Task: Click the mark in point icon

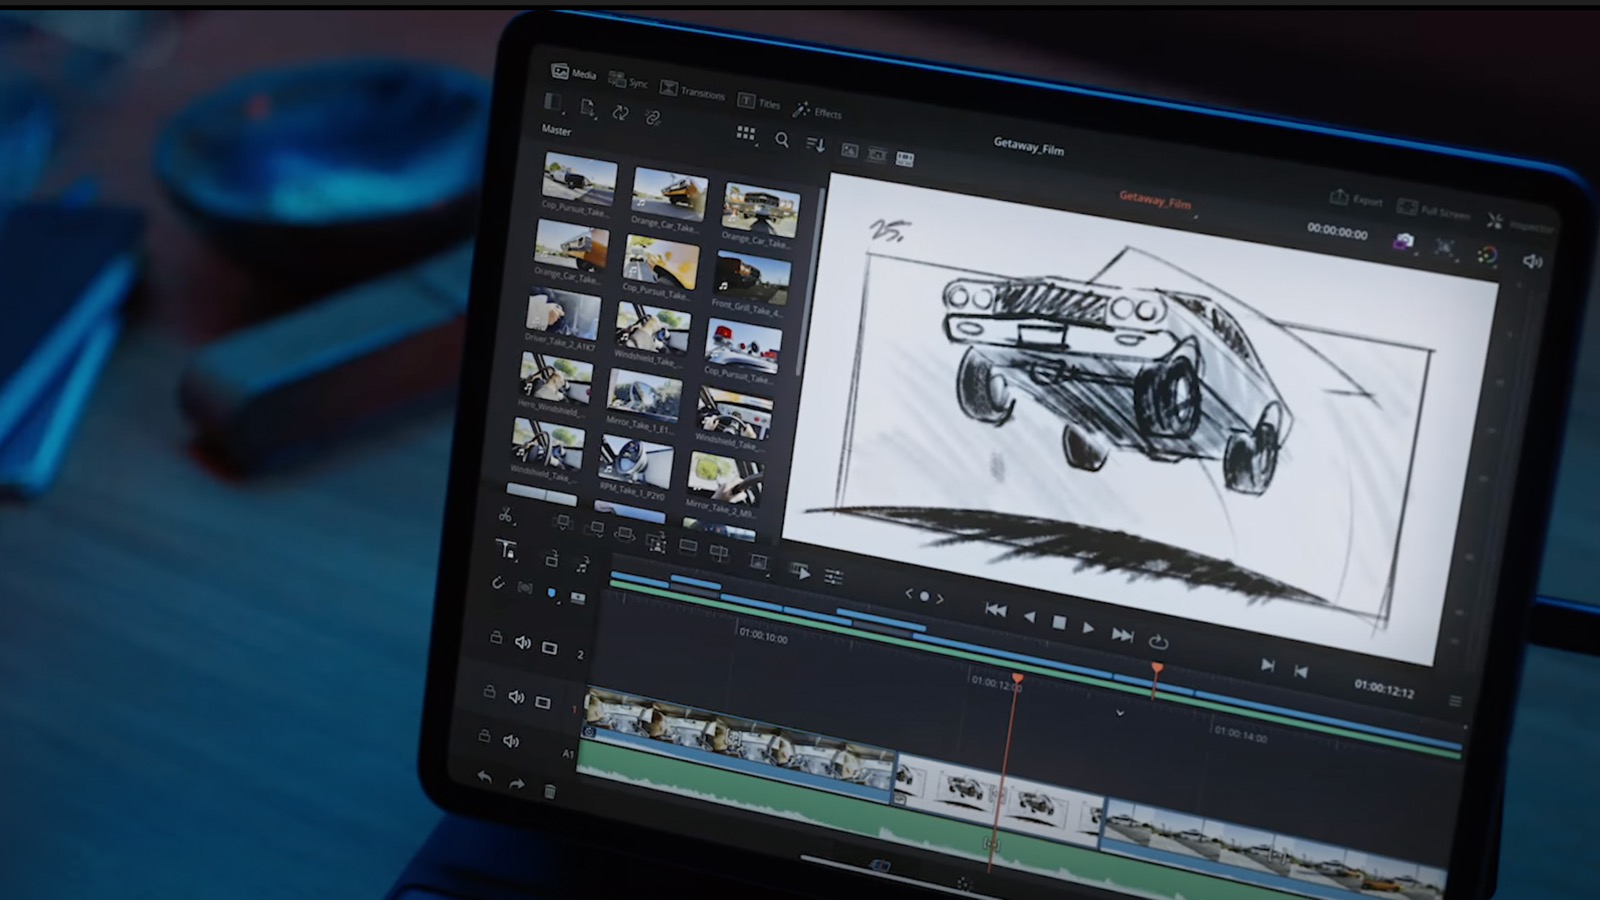Action: [1267, 665]
